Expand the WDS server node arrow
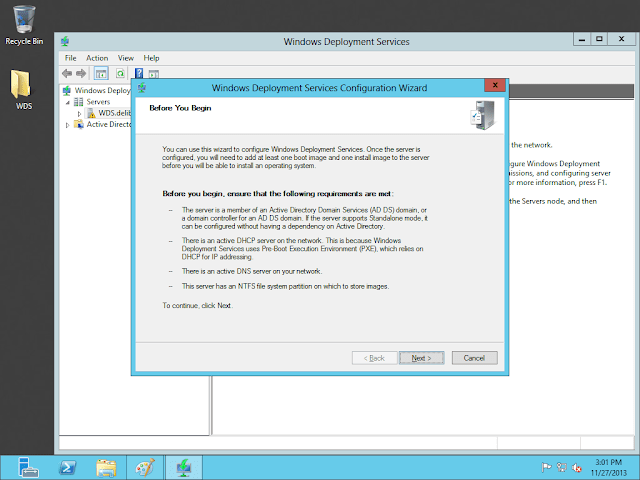 [79, 113]
